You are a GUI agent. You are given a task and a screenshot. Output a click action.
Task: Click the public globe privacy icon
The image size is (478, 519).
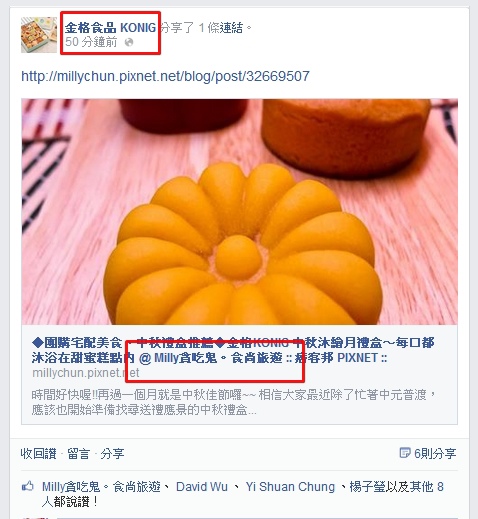coord(129,42)
